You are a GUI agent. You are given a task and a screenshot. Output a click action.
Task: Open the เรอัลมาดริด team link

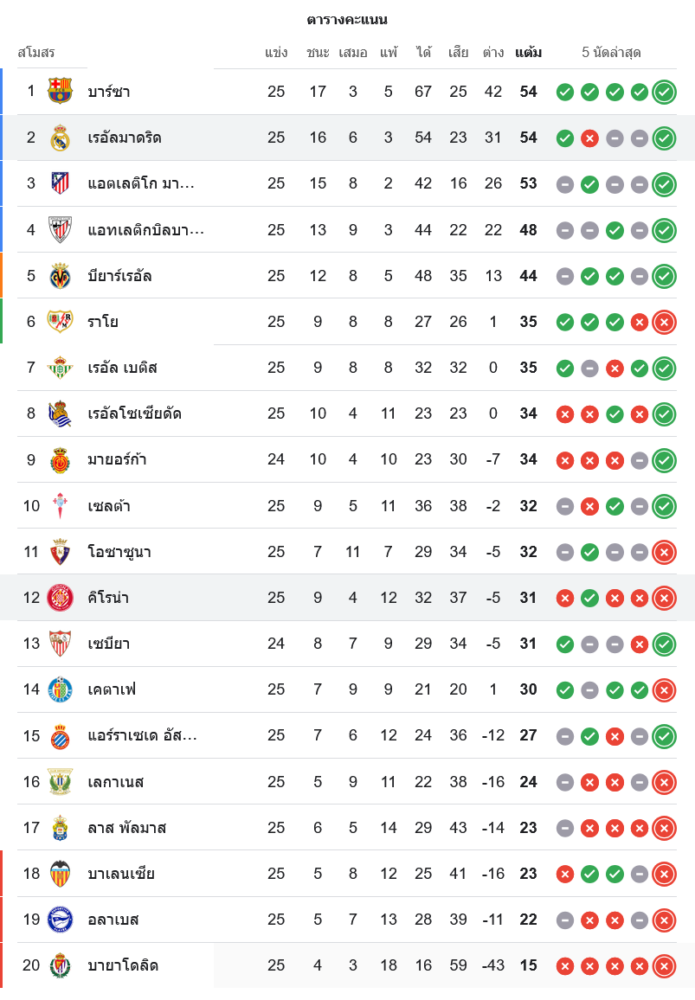pyautogui.click(x=125, y=138)
